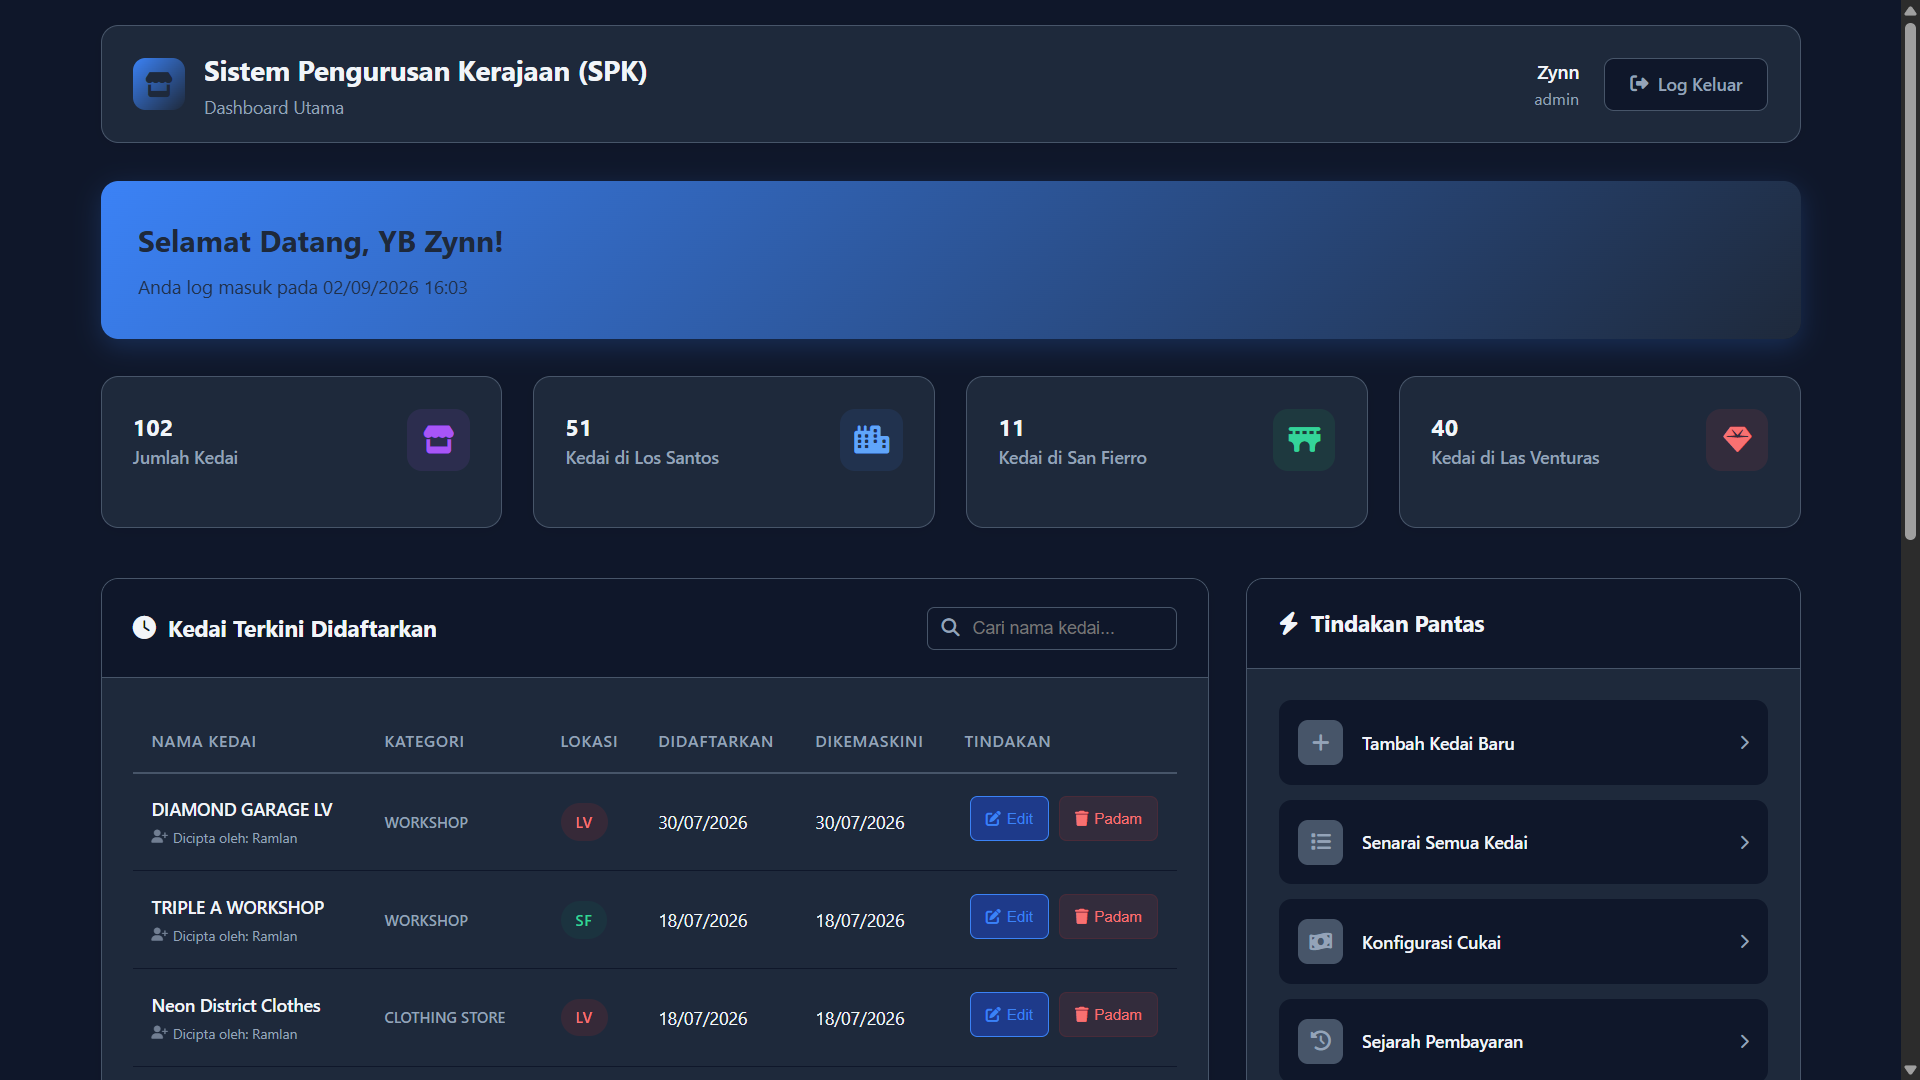Click the LV location badge for DIAMOND GARAGE LV
Screen dimensions: 1920x1080
click(584, 822)
